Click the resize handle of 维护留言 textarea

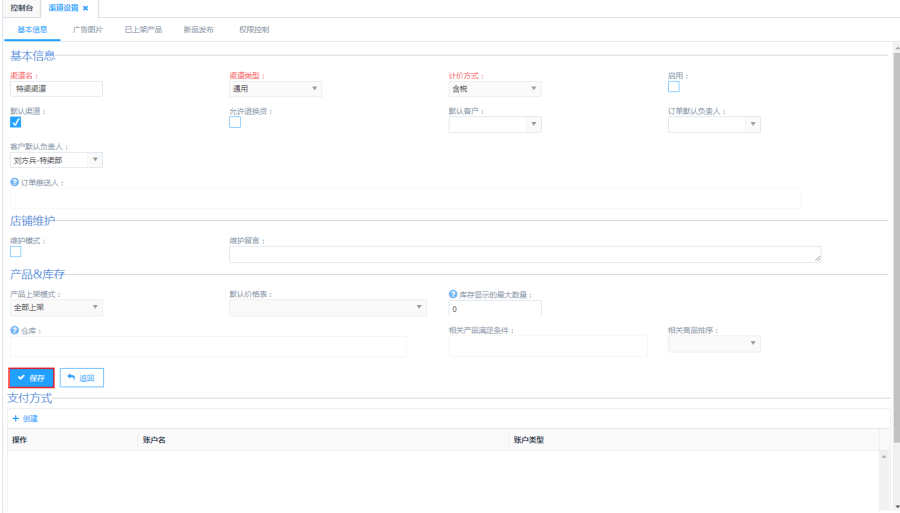[x=817, y=258]
